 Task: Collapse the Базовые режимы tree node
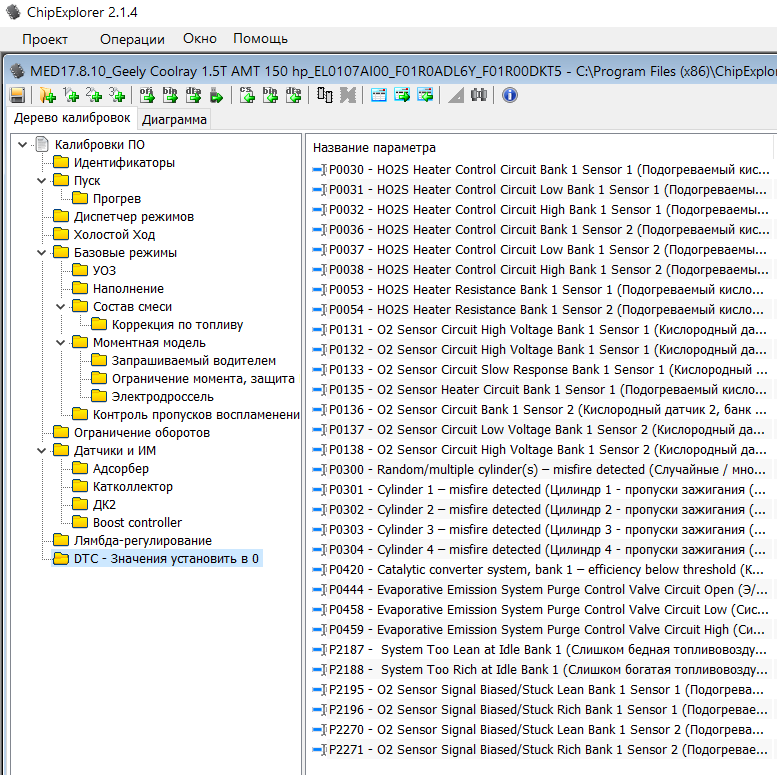pyautogui.click(x=41, y=253)
